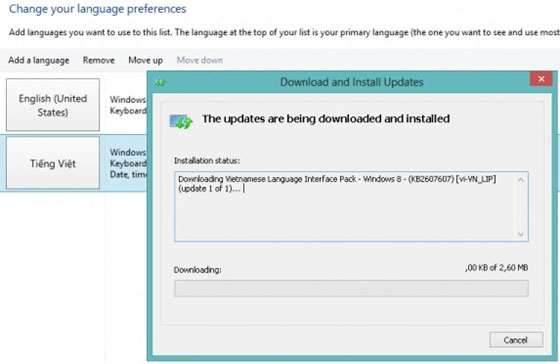Click the monitor update icon beside the heading
The width and height of the screenshot is (560, 364).
[x=181, y=121]
